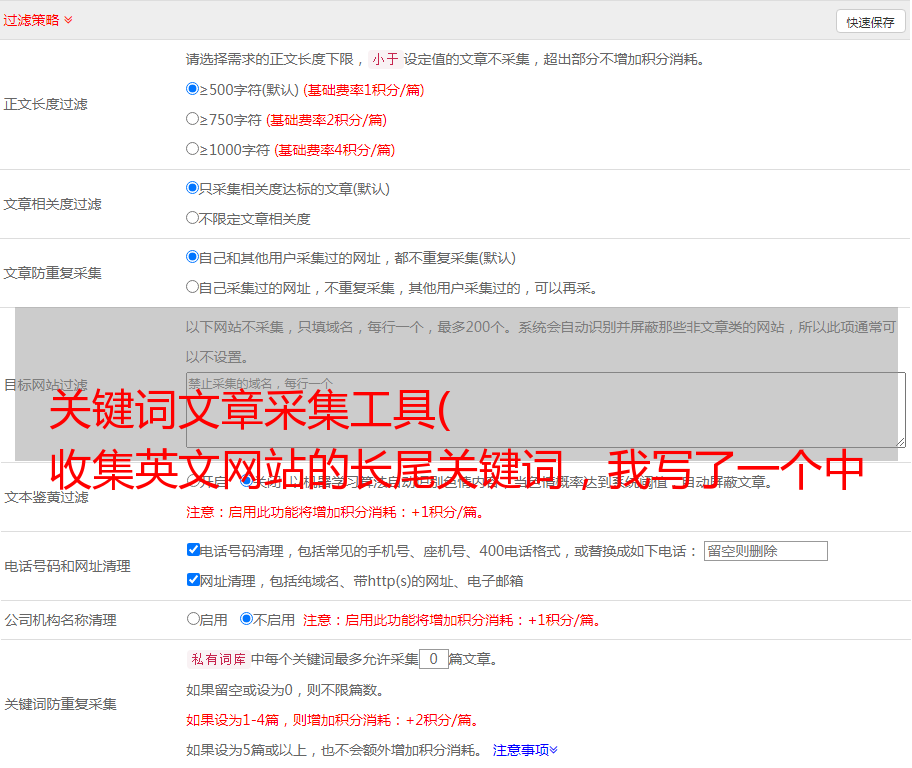Image resolution: width=912 pixels, height=768 pixels.
Task: Click the 禁止采集的域名 text area
Action: point(545,409)
